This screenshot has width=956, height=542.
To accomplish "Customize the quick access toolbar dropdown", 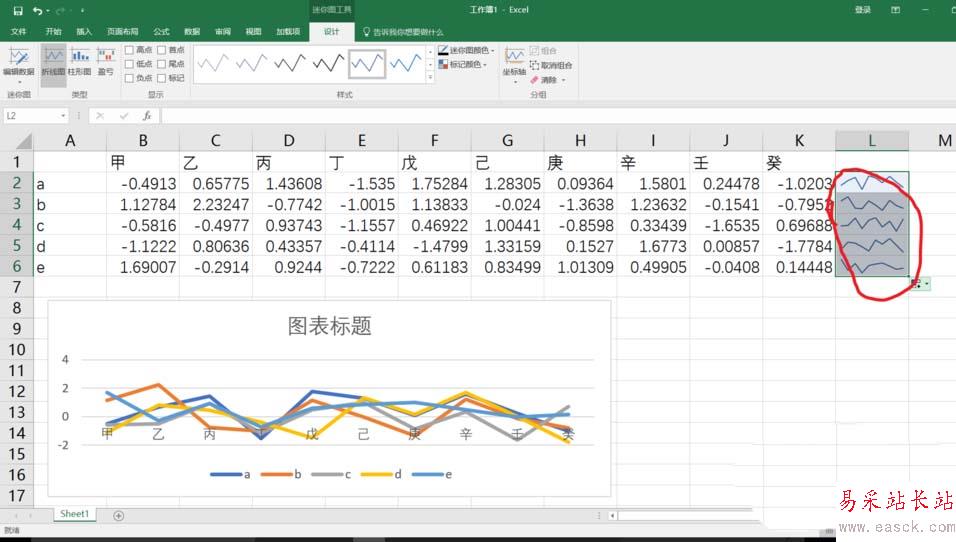I will pyautogui.click(x=82, y=10).
